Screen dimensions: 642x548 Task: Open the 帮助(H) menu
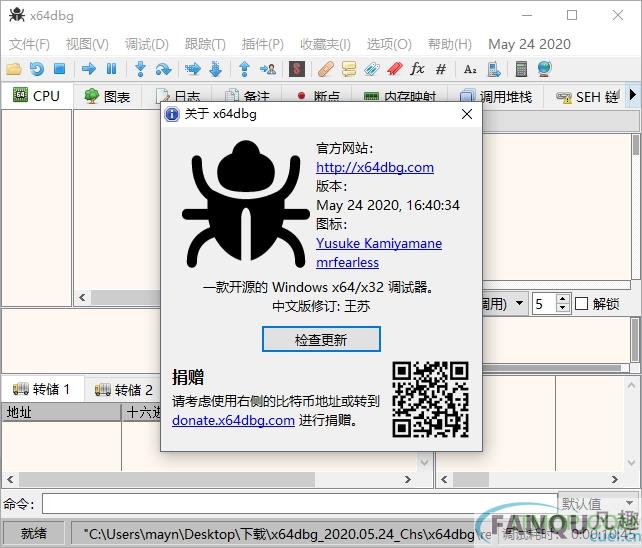[450, 44]
